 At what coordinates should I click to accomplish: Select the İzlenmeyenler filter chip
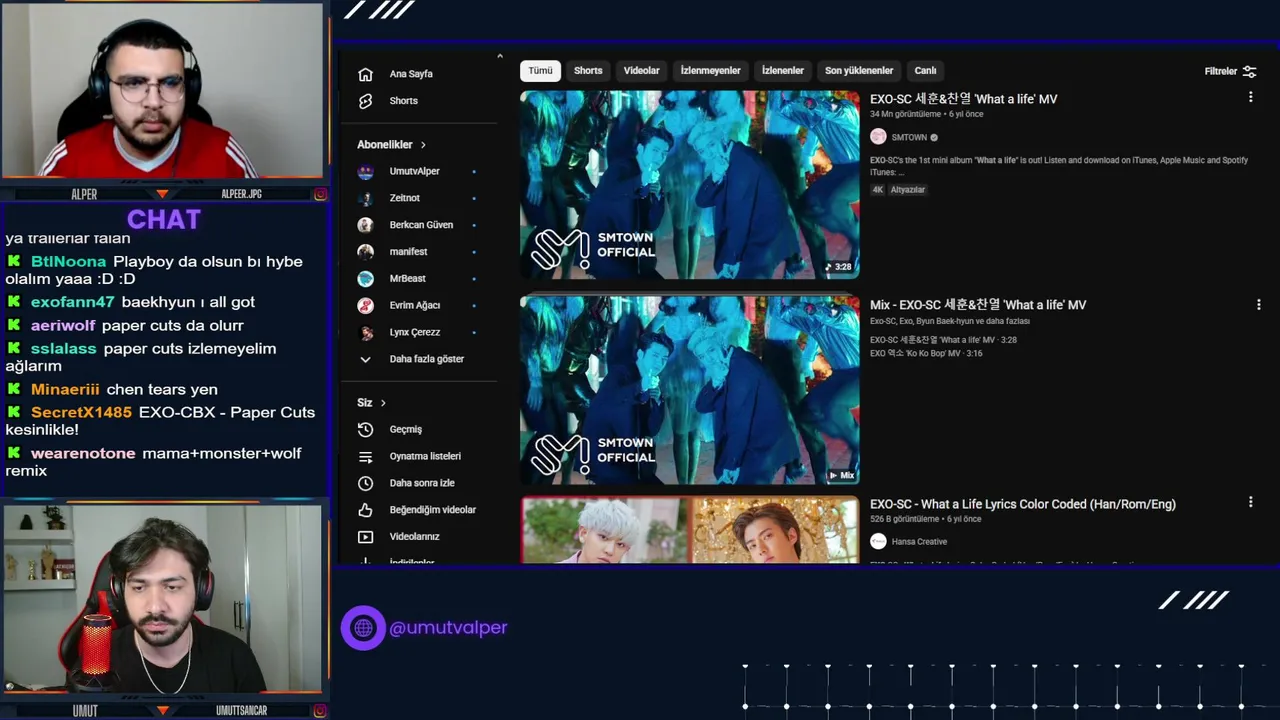(x=711, y=71)
